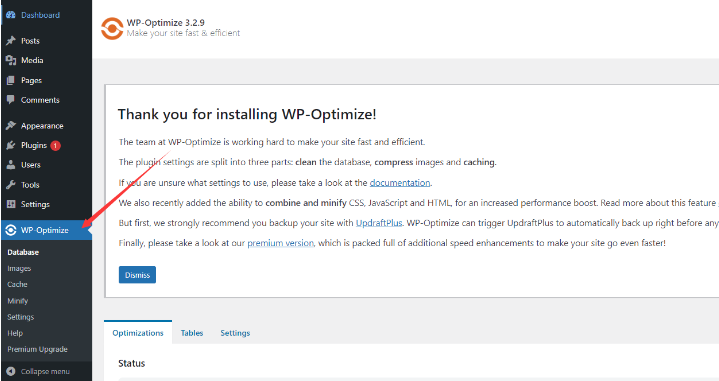The height and width of the screenshot is (381, 719).
Task: Click the Comments speech bubble icon
Action: point(11,99)
